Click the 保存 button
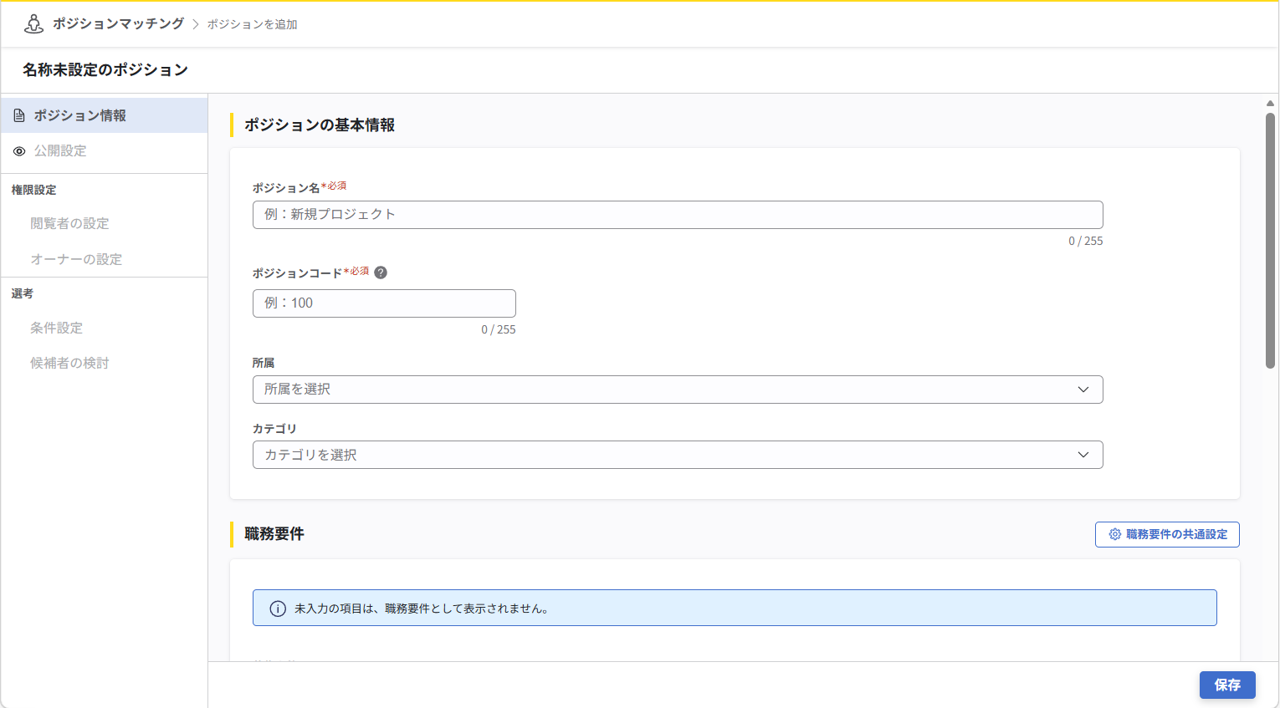Image resolution: width=1280 pixels, height=708 pixels. click(1227, 685)
